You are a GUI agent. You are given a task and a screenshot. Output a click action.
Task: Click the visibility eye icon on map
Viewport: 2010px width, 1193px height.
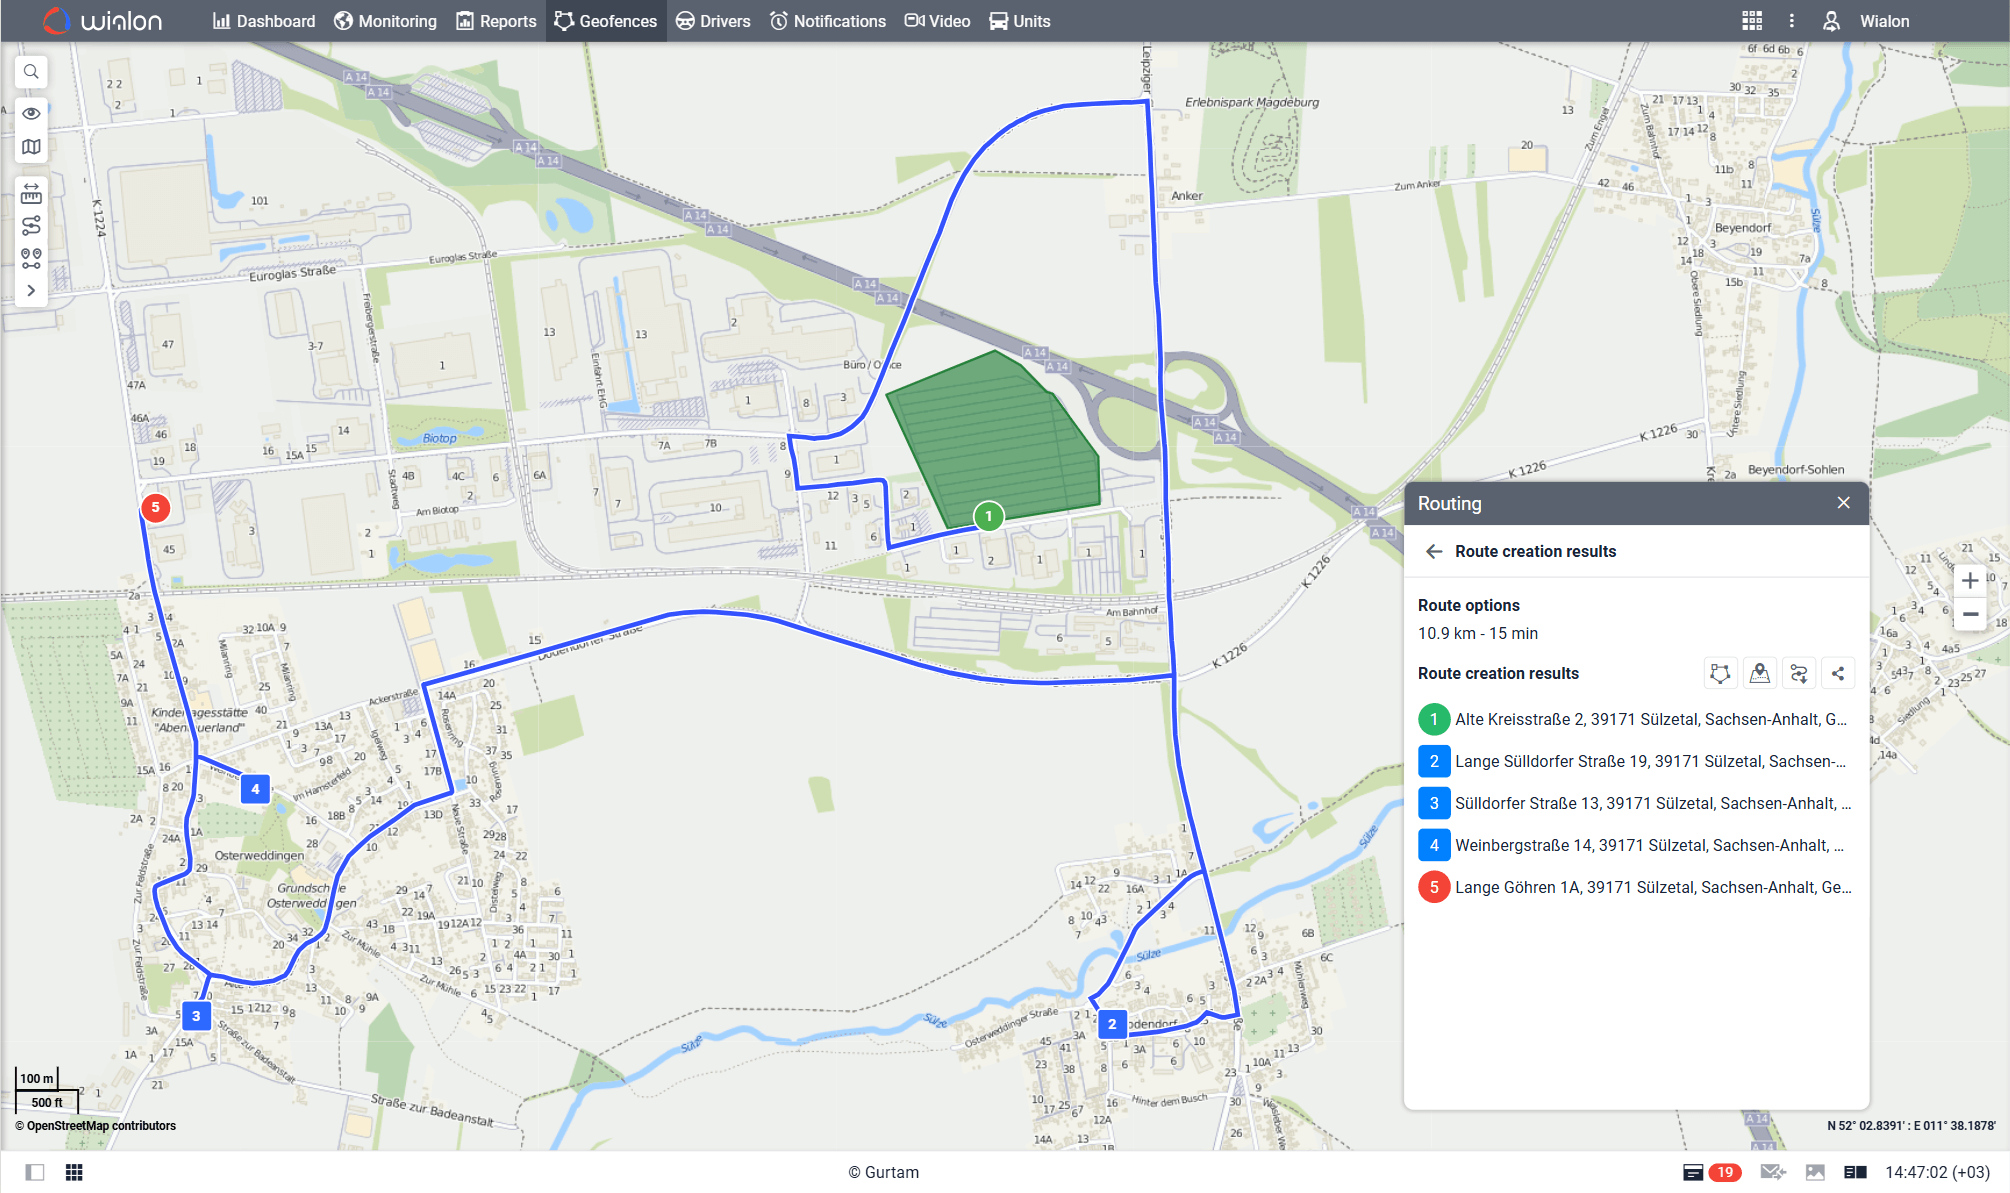[31, 114]
